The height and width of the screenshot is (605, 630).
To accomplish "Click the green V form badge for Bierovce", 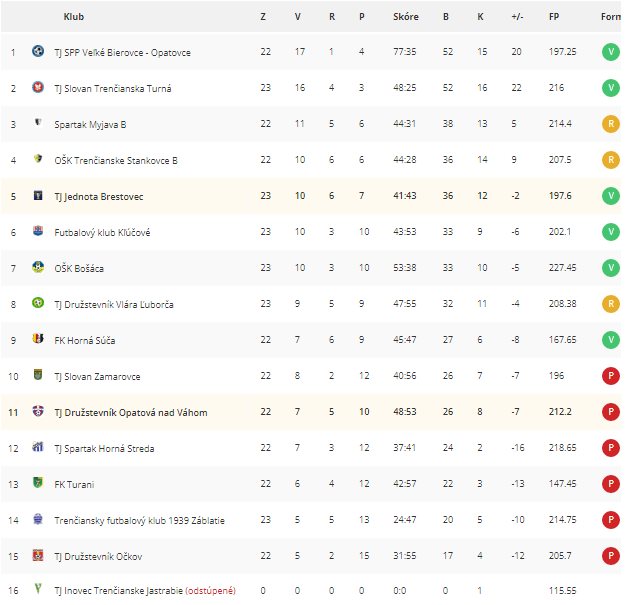I will (611, 52).
